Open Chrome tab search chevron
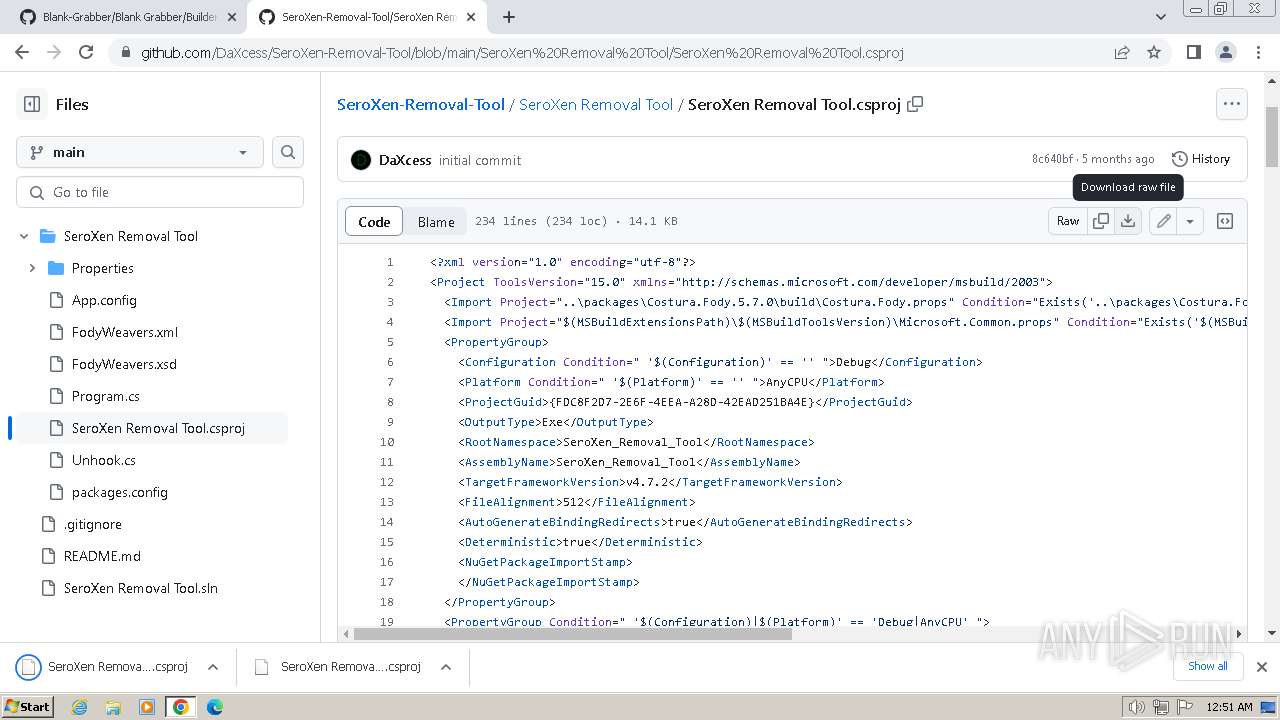 pyautogui.click(x=1160, y=17)
